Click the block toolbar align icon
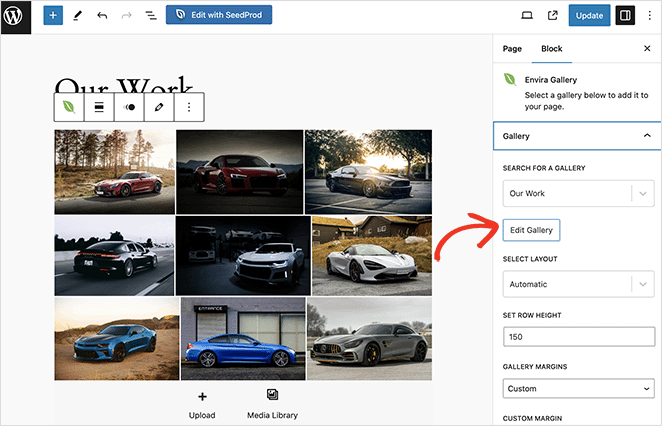This screenshot has height=426, width=662. pyautogui.click(x=99, y=107)
